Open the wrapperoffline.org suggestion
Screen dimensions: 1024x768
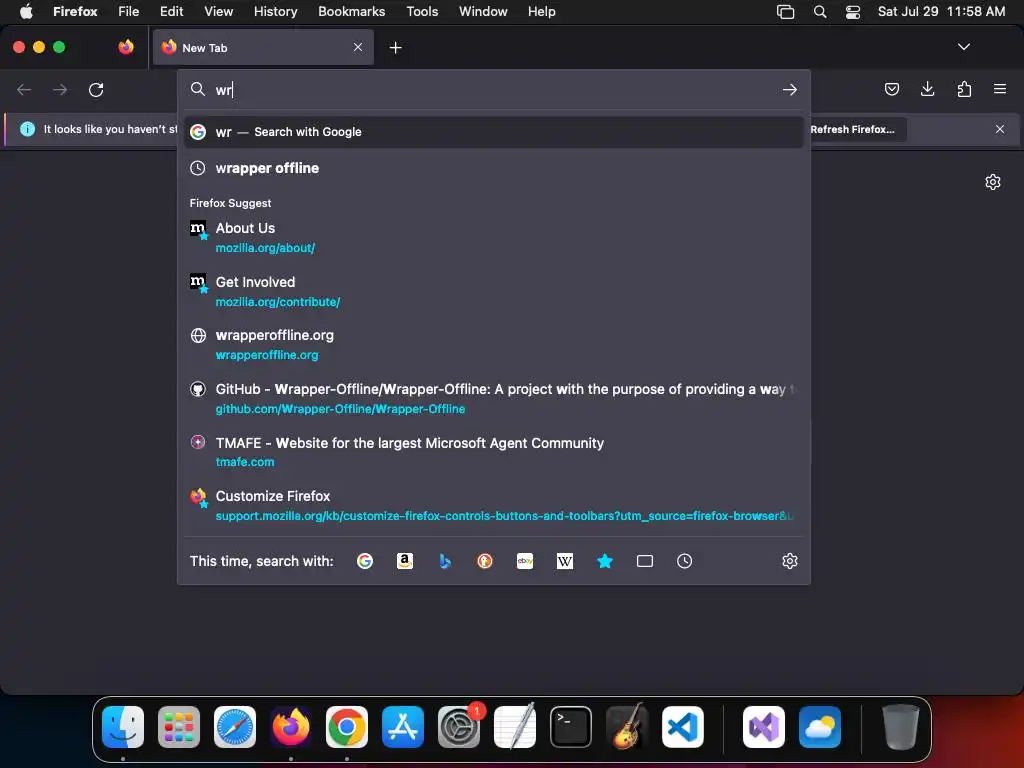[x=494, y=345]
